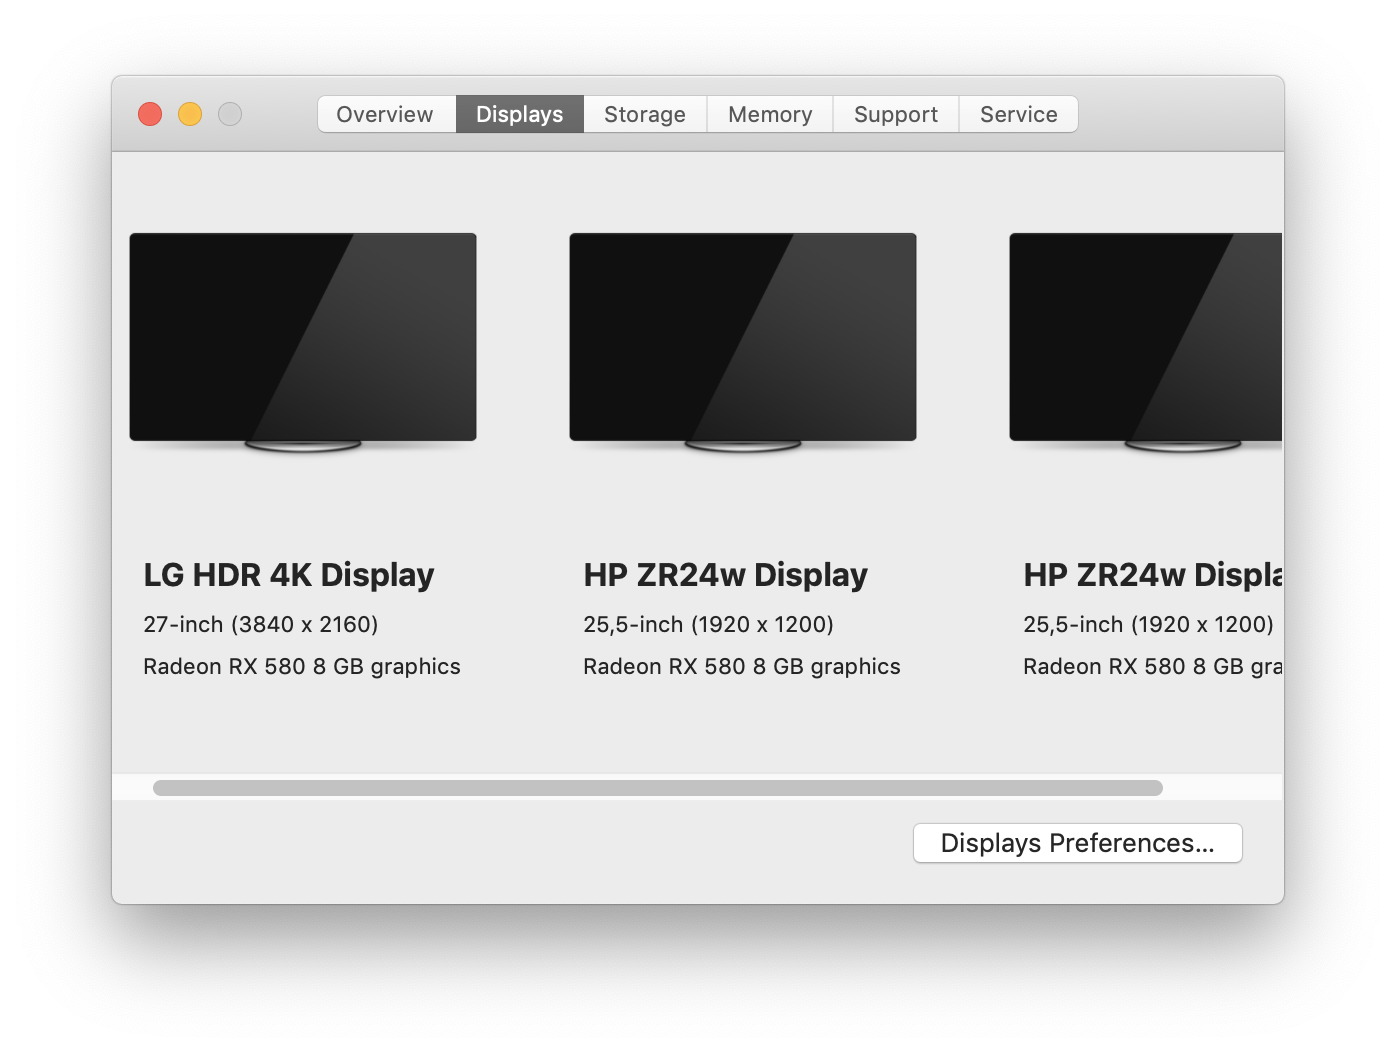Click the partially cut-off third monitor image
This screenshot has width=1396, height=1052.
pyautogui.click(x=1146, y=342)
